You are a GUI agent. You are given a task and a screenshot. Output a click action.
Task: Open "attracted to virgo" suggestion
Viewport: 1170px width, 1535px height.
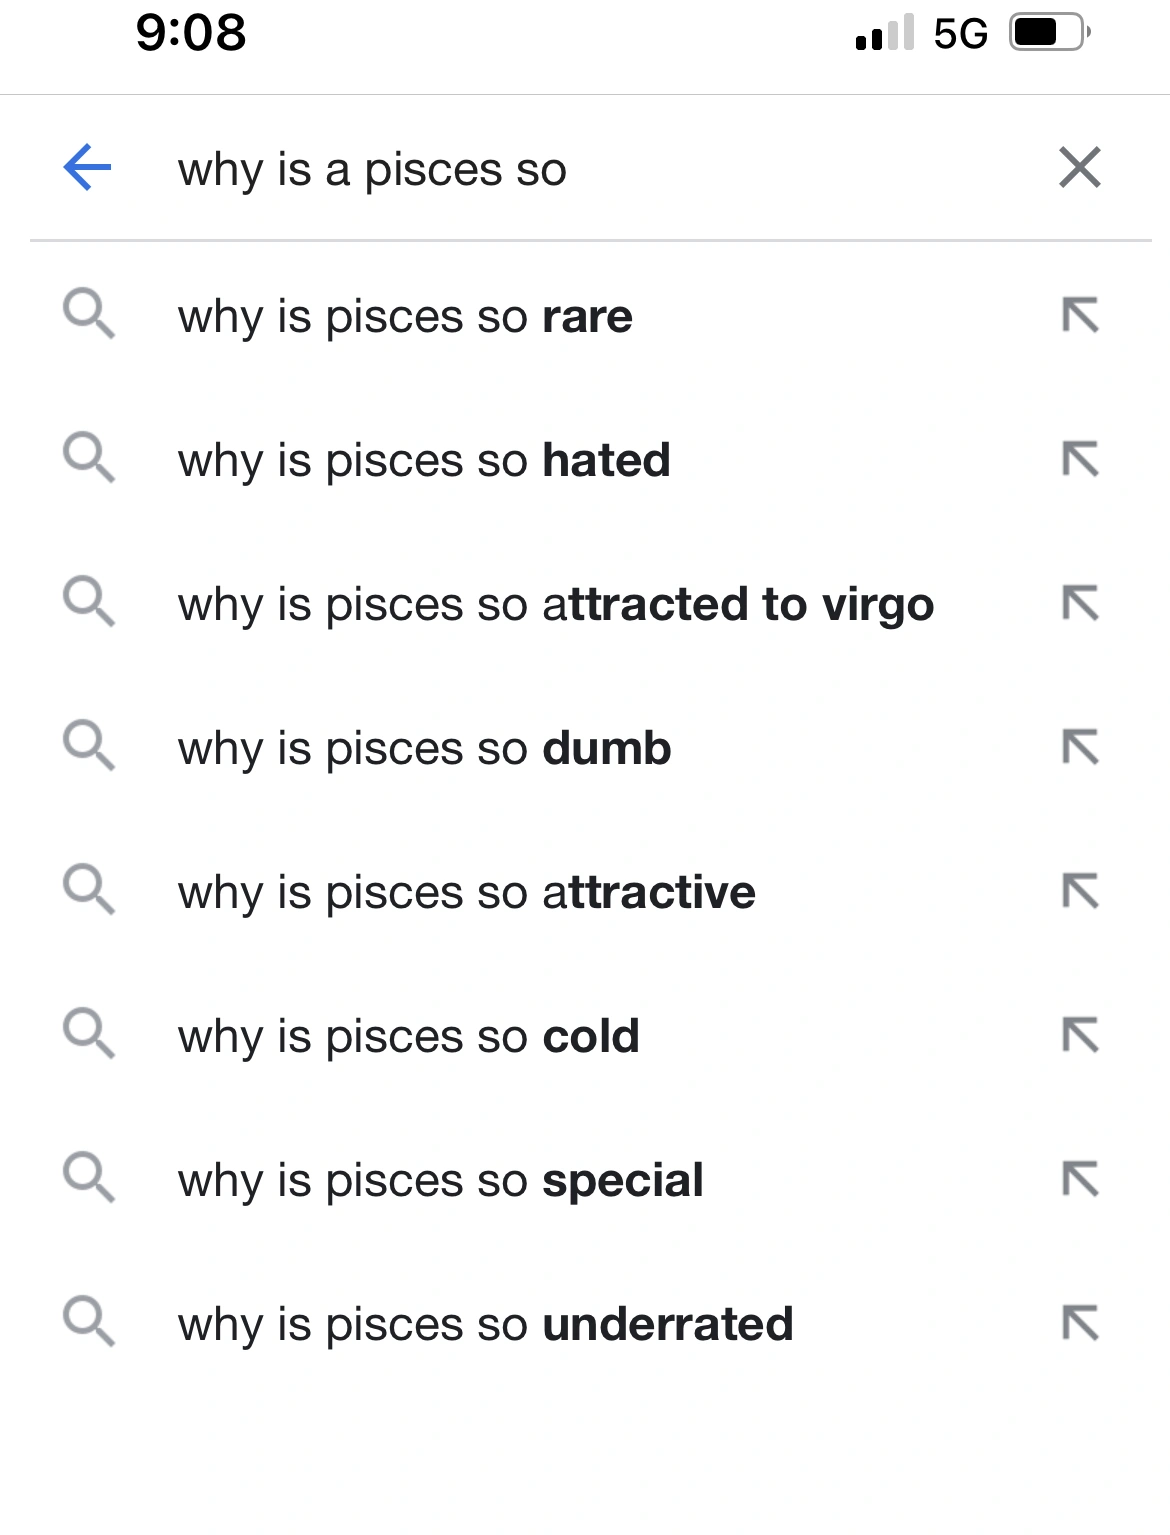click(555, 605)
